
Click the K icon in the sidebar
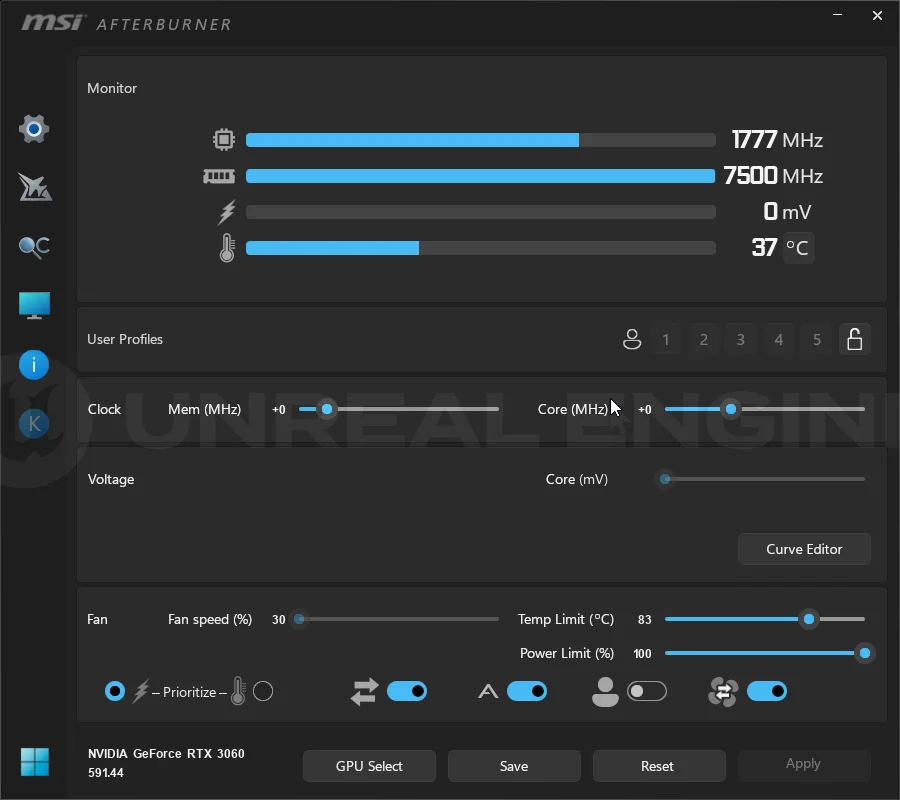34,424
